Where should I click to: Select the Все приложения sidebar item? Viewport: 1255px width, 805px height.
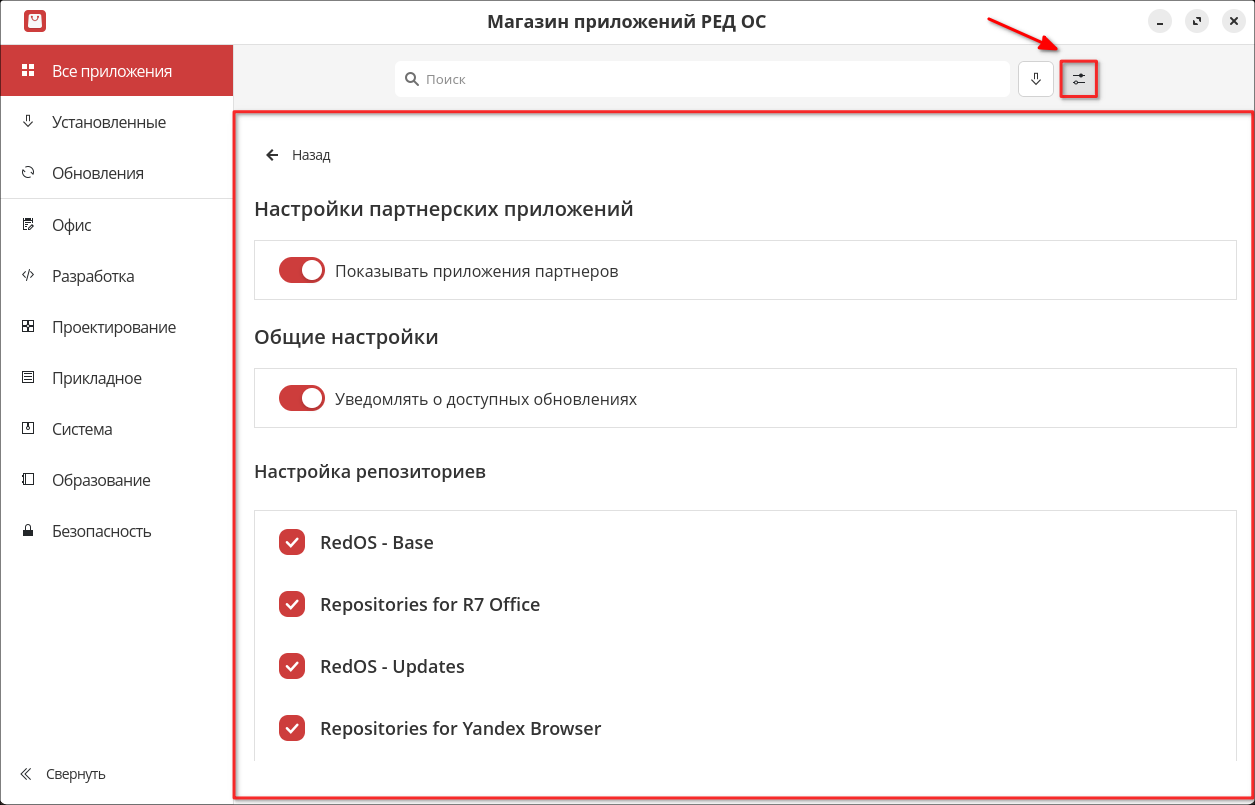pos(111,71)
